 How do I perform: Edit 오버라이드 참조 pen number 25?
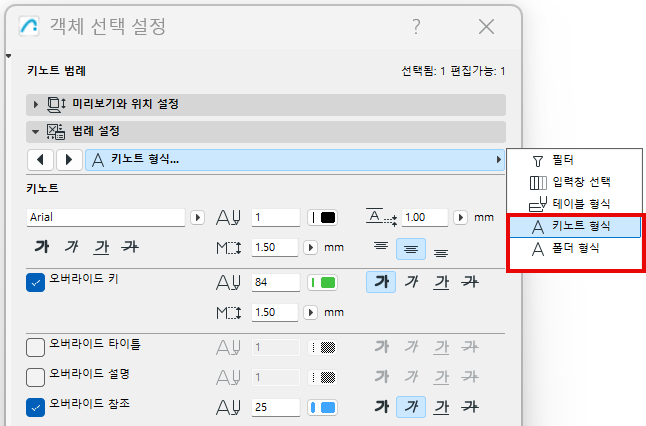pos(276,407)
